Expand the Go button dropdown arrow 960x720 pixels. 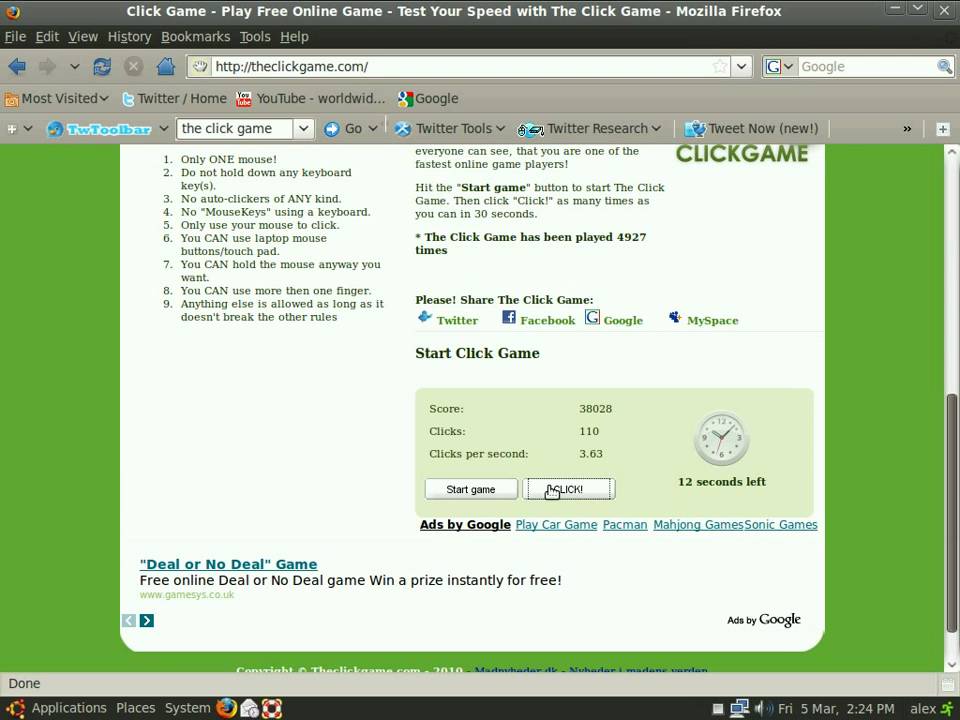click(x=373, y=129)
